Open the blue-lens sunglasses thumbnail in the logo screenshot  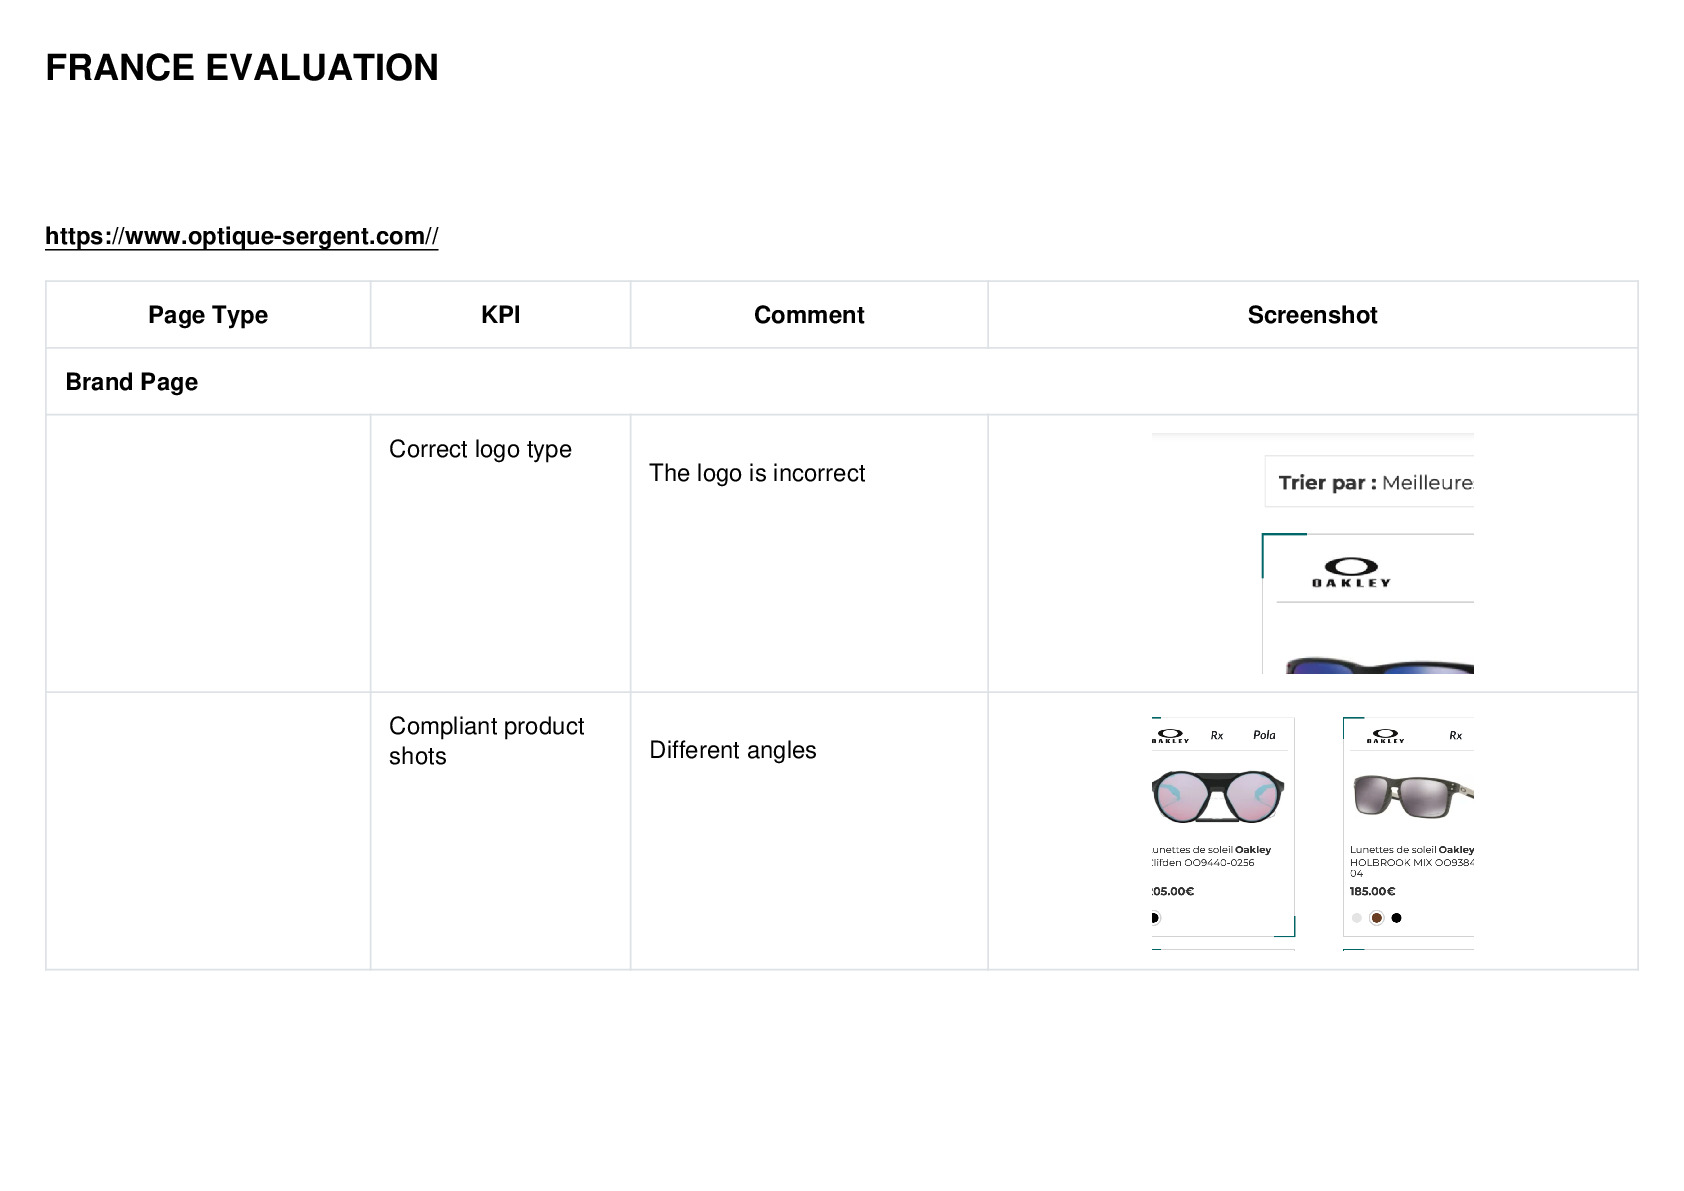pyautogui.click(x=1379, y=664)
